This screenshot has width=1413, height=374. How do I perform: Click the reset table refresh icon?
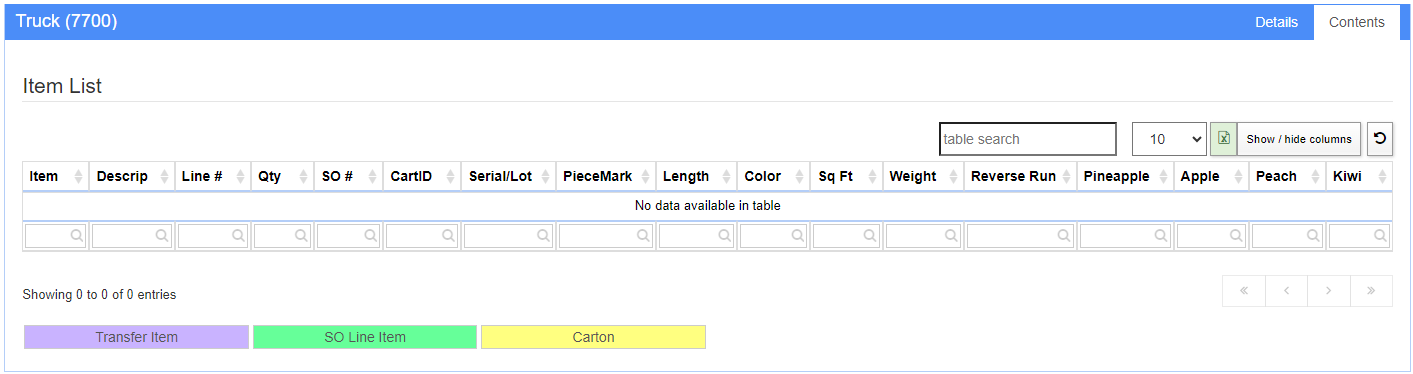pos(1380,139)
